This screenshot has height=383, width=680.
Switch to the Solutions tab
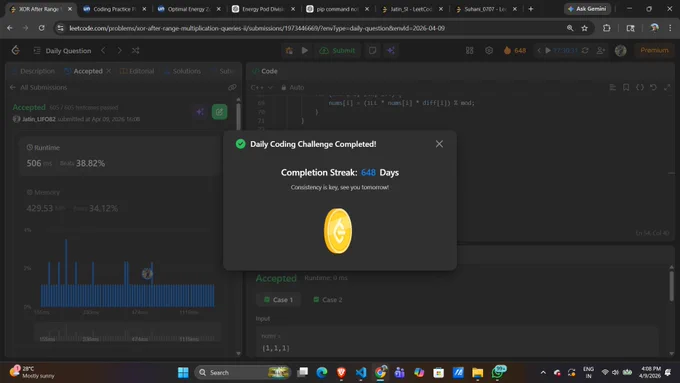pyautogui.click(x=183, y=71)
